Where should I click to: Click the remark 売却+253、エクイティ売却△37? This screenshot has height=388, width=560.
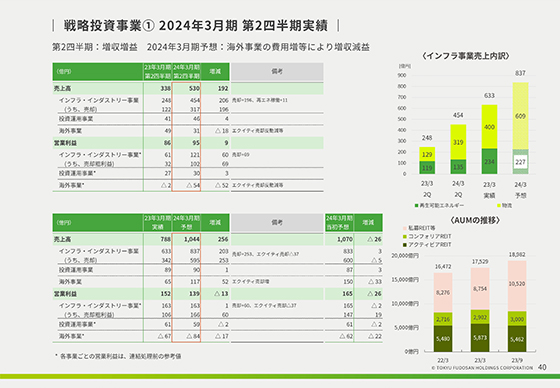(x=265, y=254)
